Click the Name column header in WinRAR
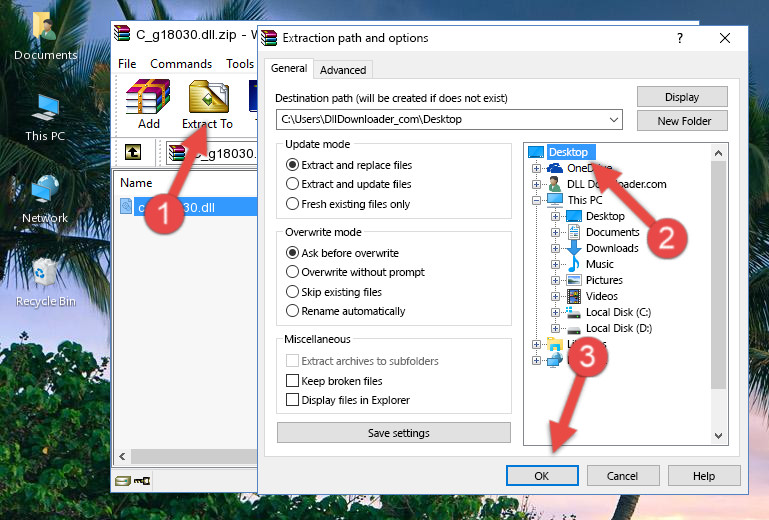Viewport: 769px width, 520px height. [x=136, y=183]
